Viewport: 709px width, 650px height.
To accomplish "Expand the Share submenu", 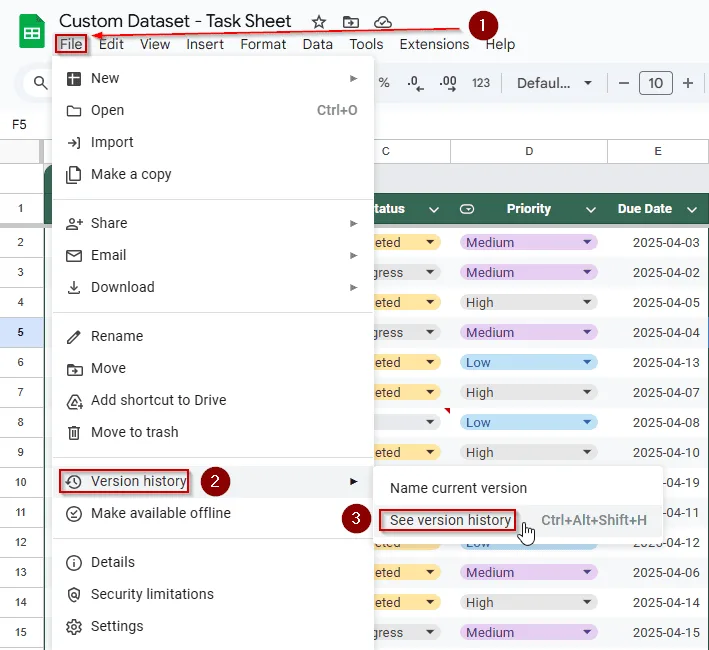I will [x=213, y=223].
